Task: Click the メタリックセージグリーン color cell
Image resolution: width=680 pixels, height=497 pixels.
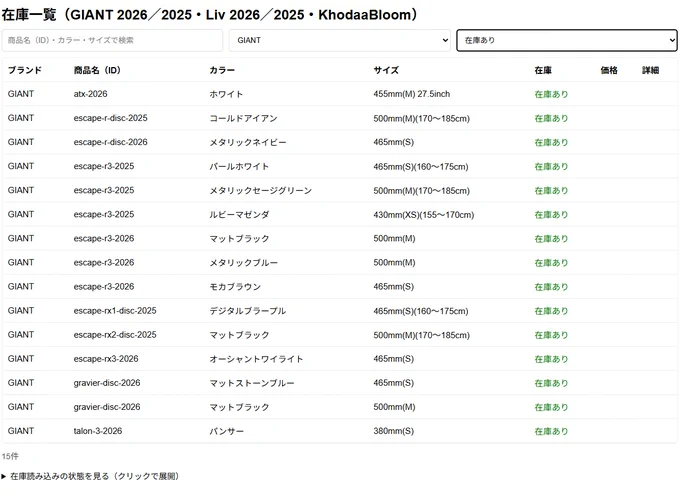Action: click(261, 190)
